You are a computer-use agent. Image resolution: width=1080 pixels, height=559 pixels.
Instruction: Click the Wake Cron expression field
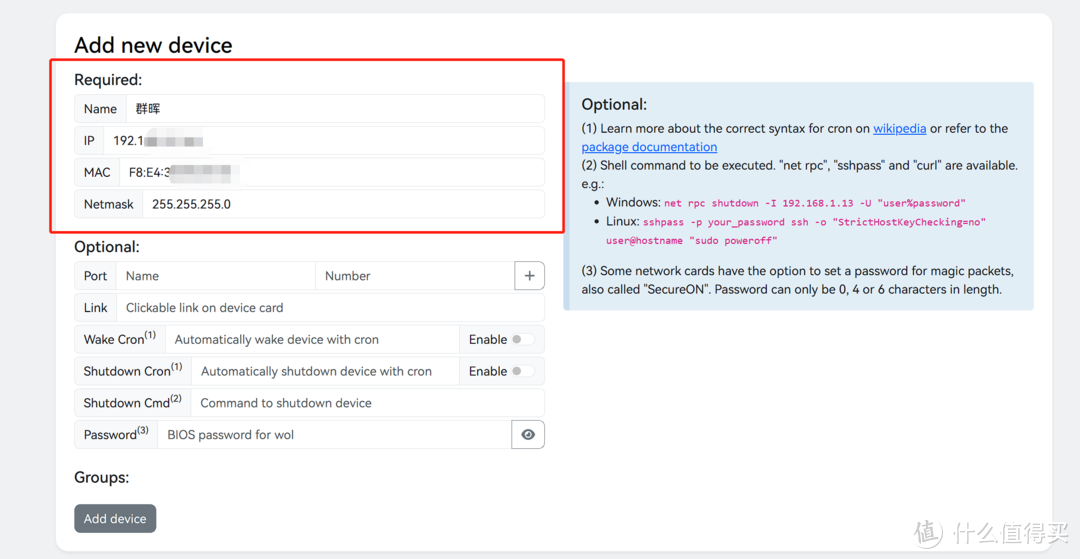(x=312, y=339)
